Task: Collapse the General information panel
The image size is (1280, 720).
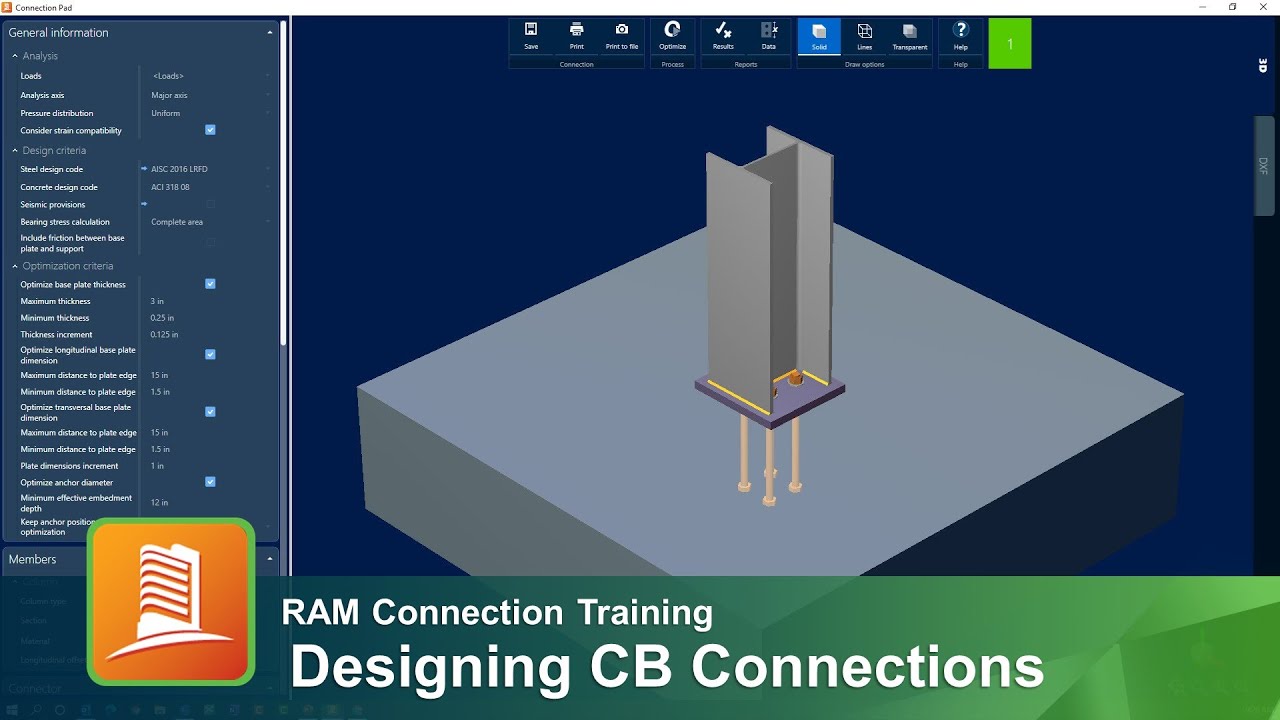Action: pyautogui.click(x=269, y=33)
